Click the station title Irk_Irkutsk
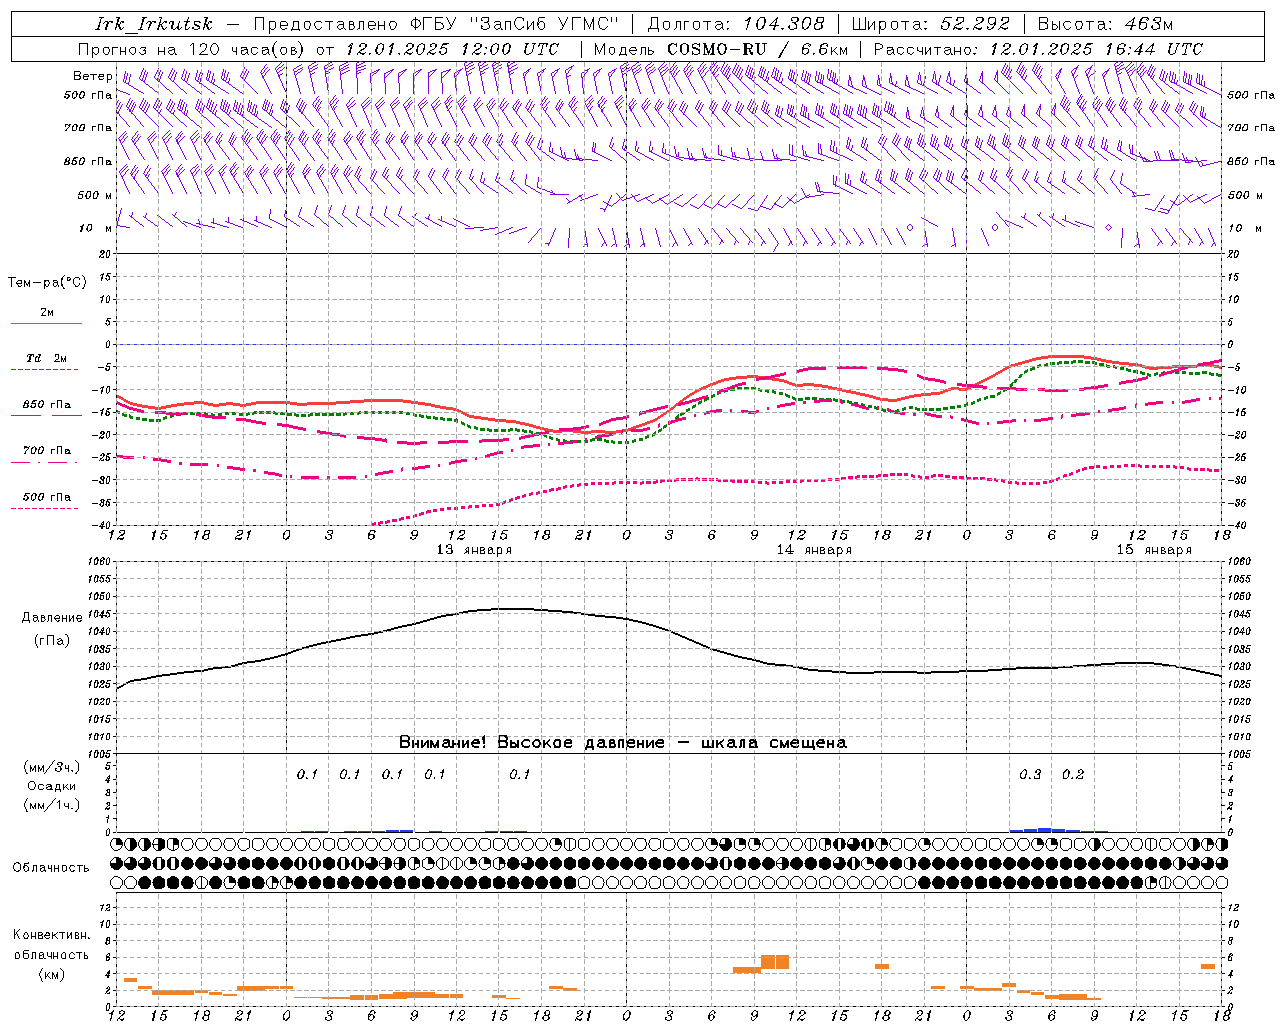 pos(153,24)
